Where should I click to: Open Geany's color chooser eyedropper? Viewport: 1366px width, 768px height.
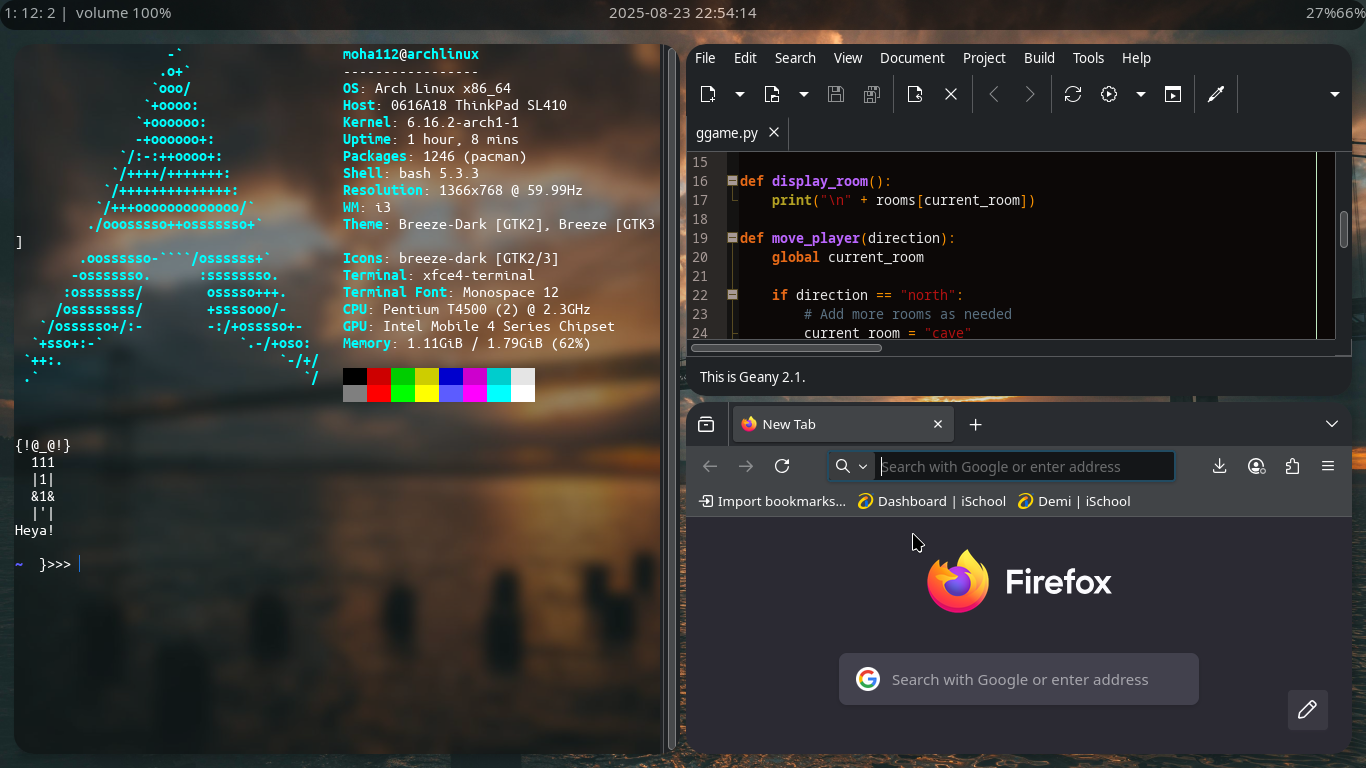click(1216, 94)
